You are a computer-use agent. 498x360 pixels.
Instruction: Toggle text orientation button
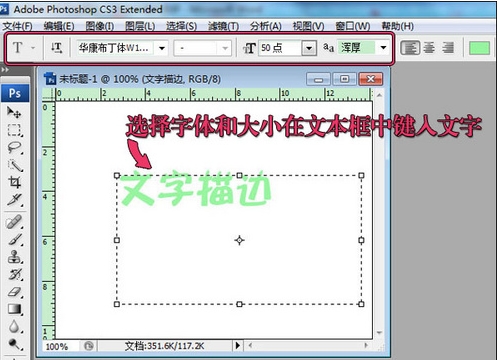[56, 48]
